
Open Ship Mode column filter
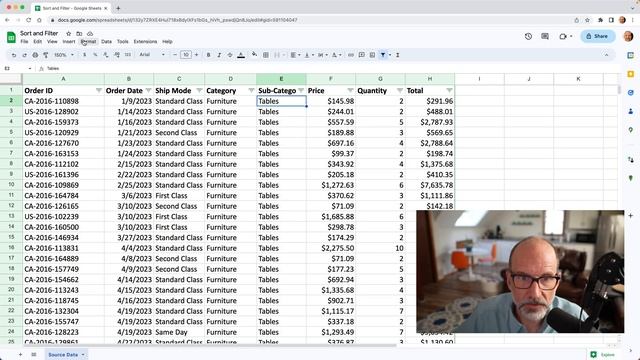pos(199,91)
